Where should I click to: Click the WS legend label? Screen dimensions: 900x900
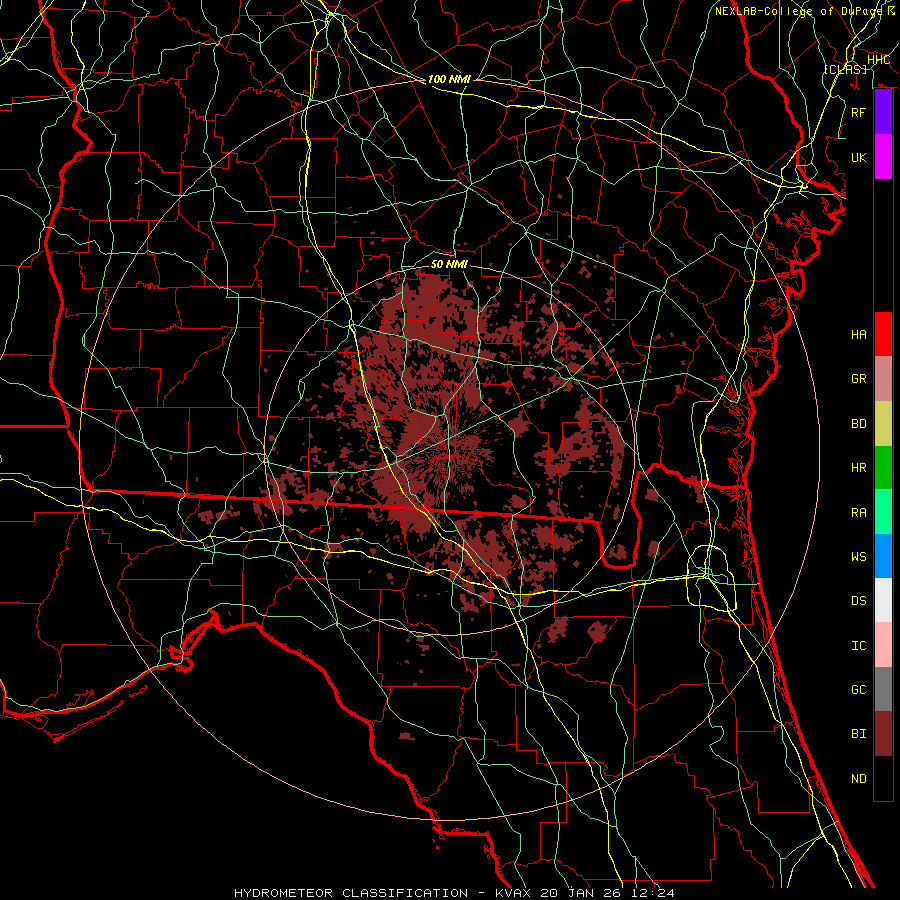859,556
